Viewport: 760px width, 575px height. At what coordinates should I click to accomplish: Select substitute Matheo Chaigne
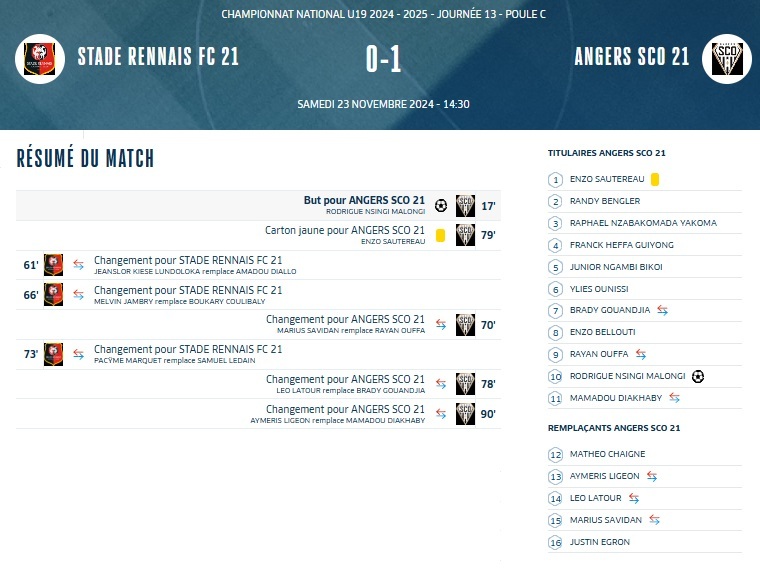point(607,454)
